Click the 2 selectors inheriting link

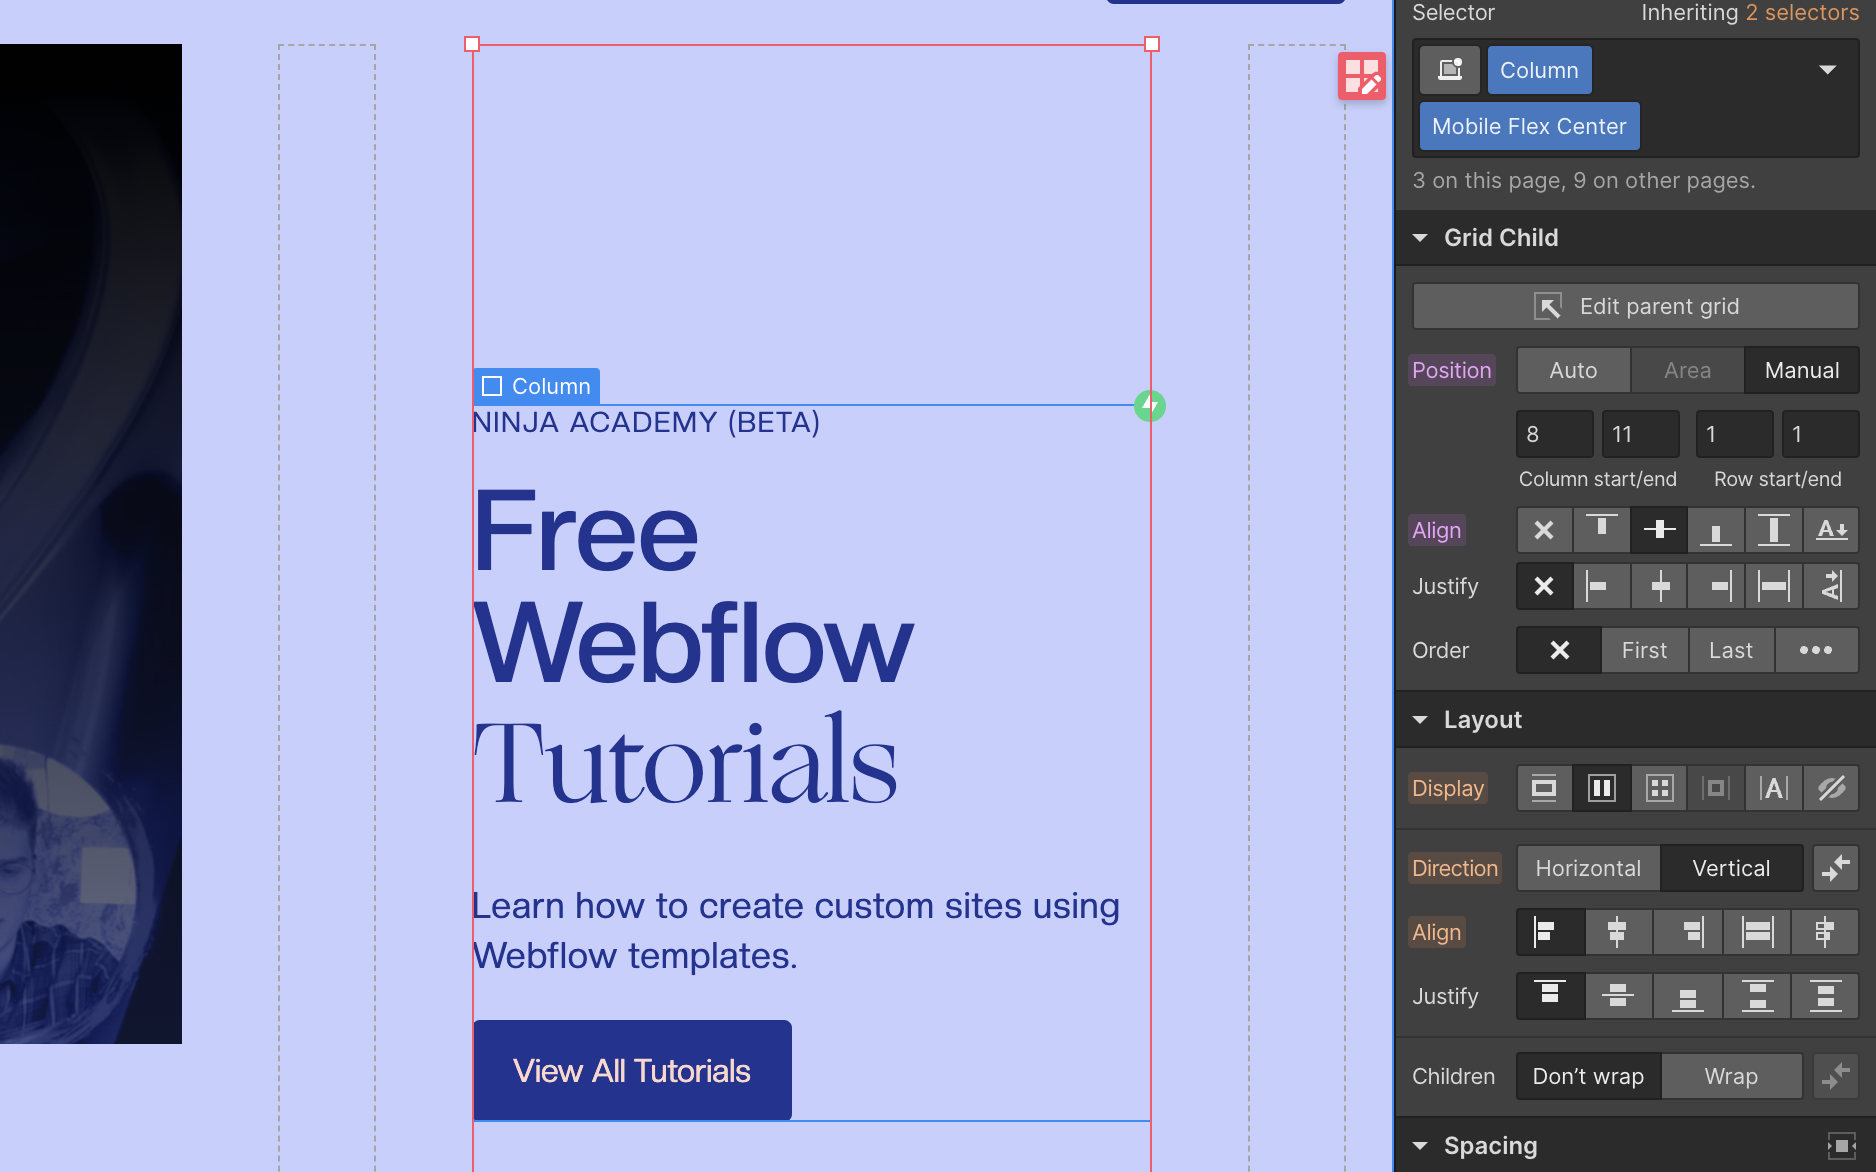coord(1802,13)
